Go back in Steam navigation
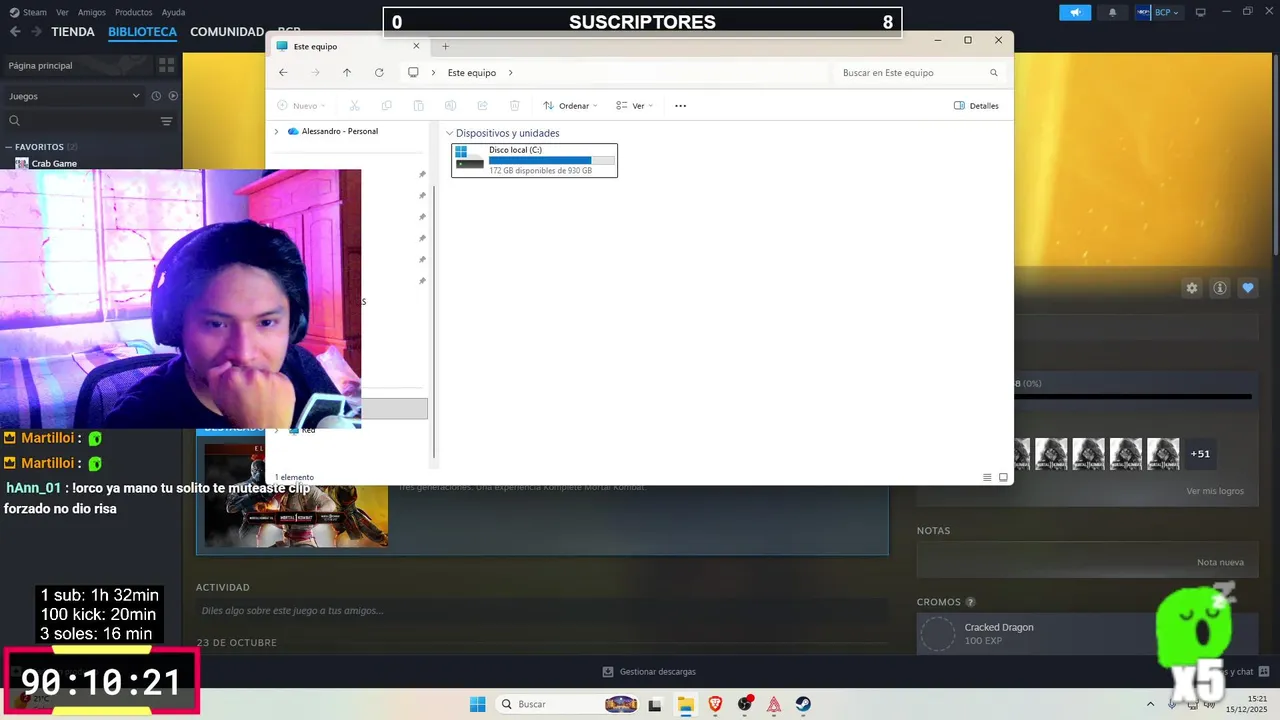1280x720 pixels. (15, 32)
